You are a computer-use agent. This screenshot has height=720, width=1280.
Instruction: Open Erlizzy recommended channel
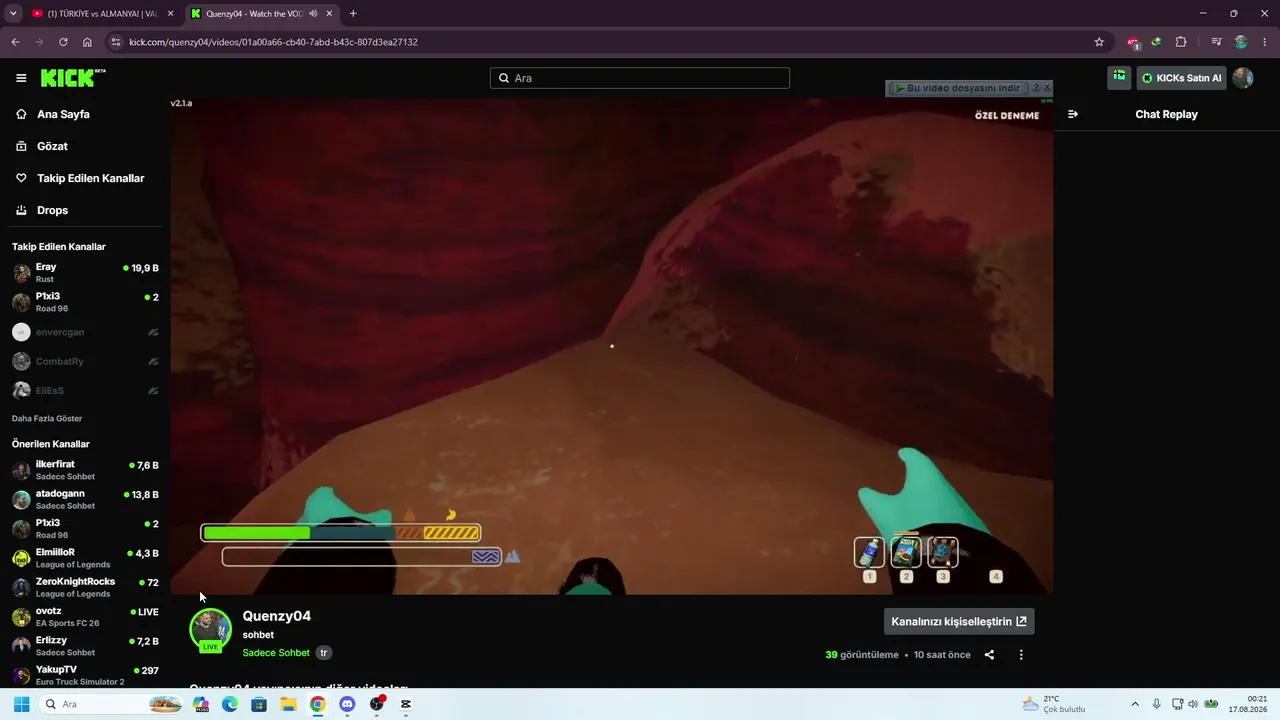[85, 646]
